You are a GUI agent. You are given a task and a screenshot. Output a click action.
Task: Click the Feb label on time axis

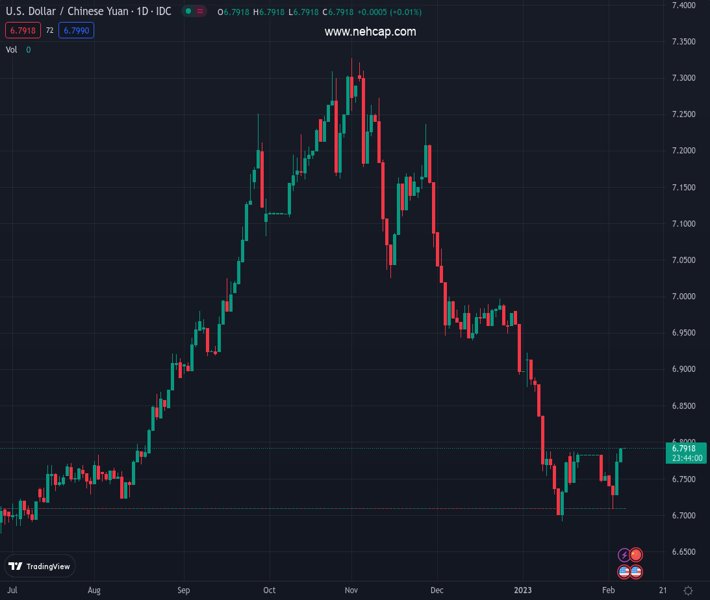click(609, 590)
